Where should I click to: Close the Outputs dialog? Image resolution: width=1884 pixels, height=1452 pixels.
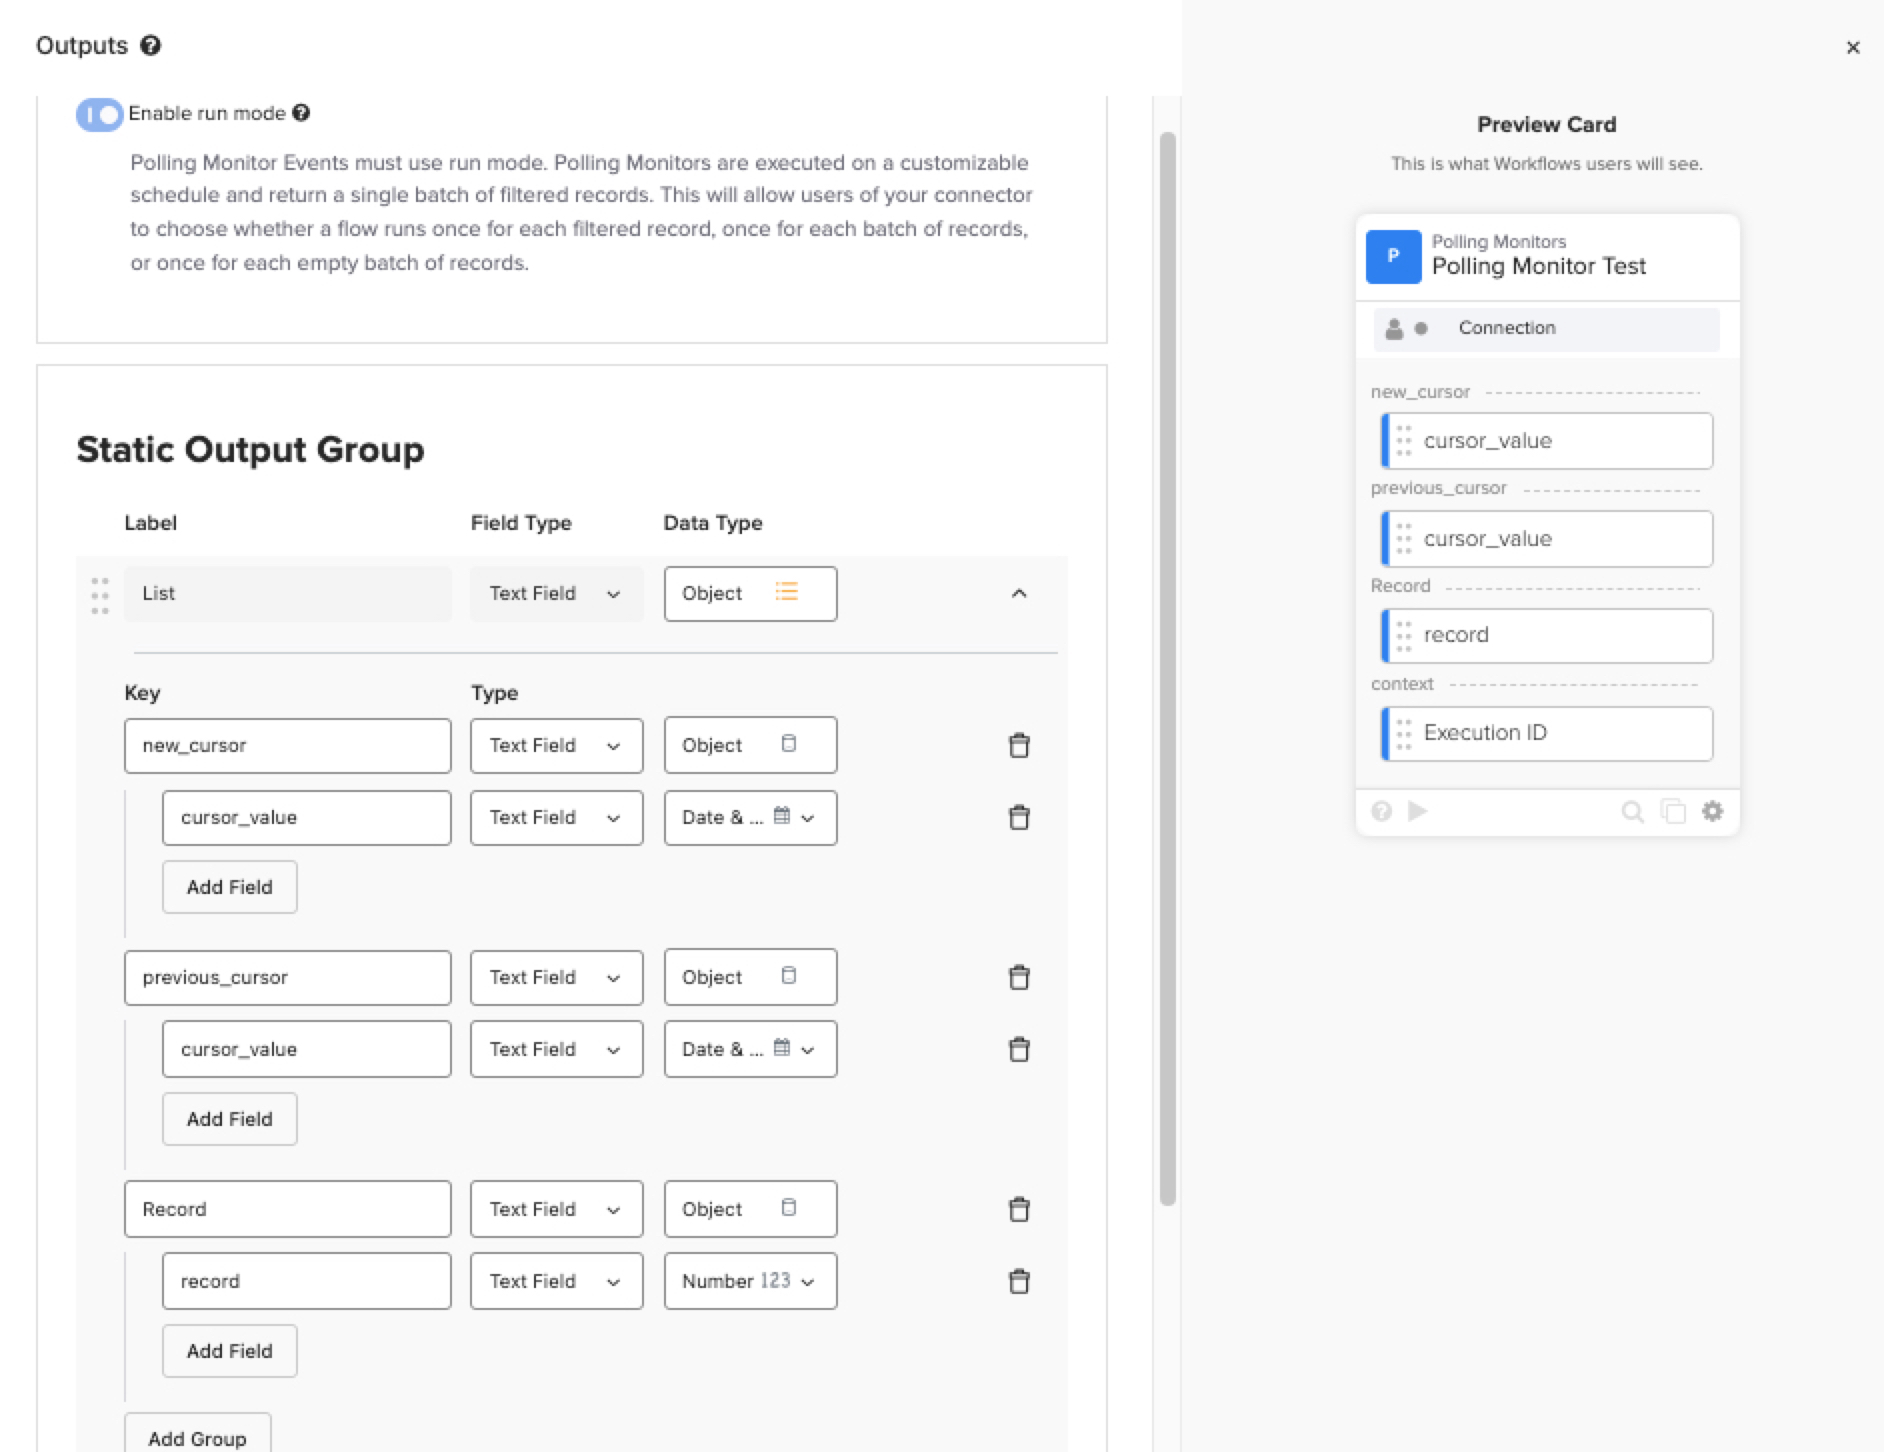(1852, 47)
